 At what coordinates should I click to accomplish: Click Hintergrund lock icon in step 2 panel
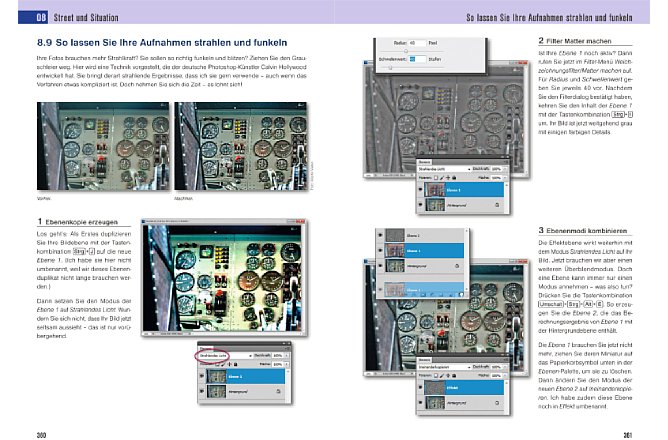click(497, 205)
